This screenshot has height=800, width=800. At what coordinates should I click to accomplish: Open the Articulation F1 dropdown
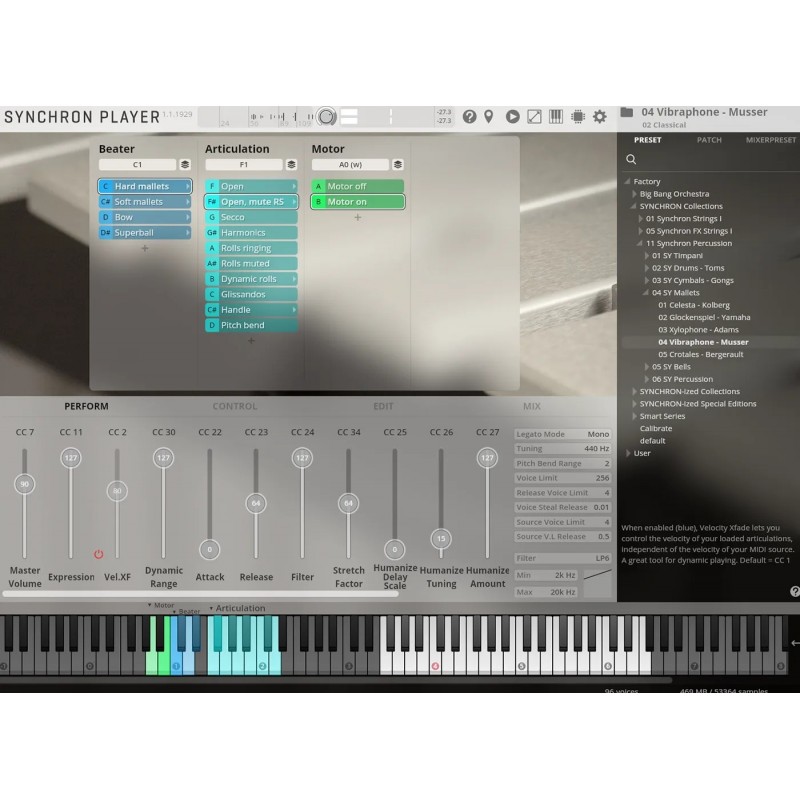[x=246, y=163]
